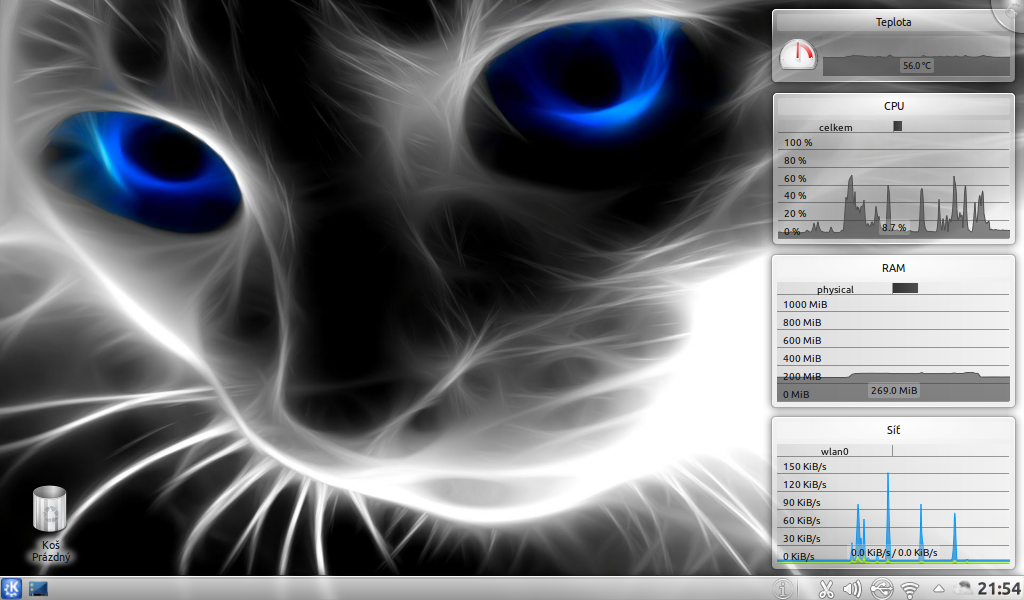The image size is (1024, 600).
Task: Open the Wi-Fi network manager icon
Action: click(910, 590)
